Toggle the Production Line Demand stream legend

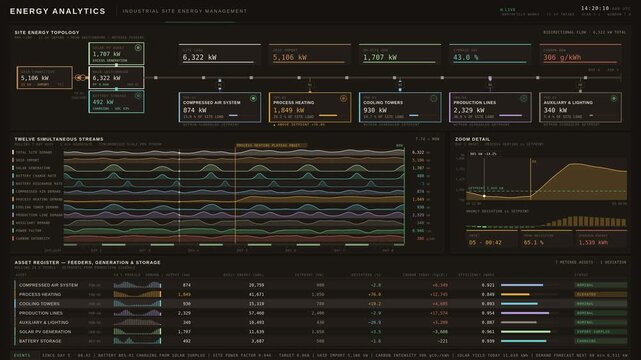[38, 215]
